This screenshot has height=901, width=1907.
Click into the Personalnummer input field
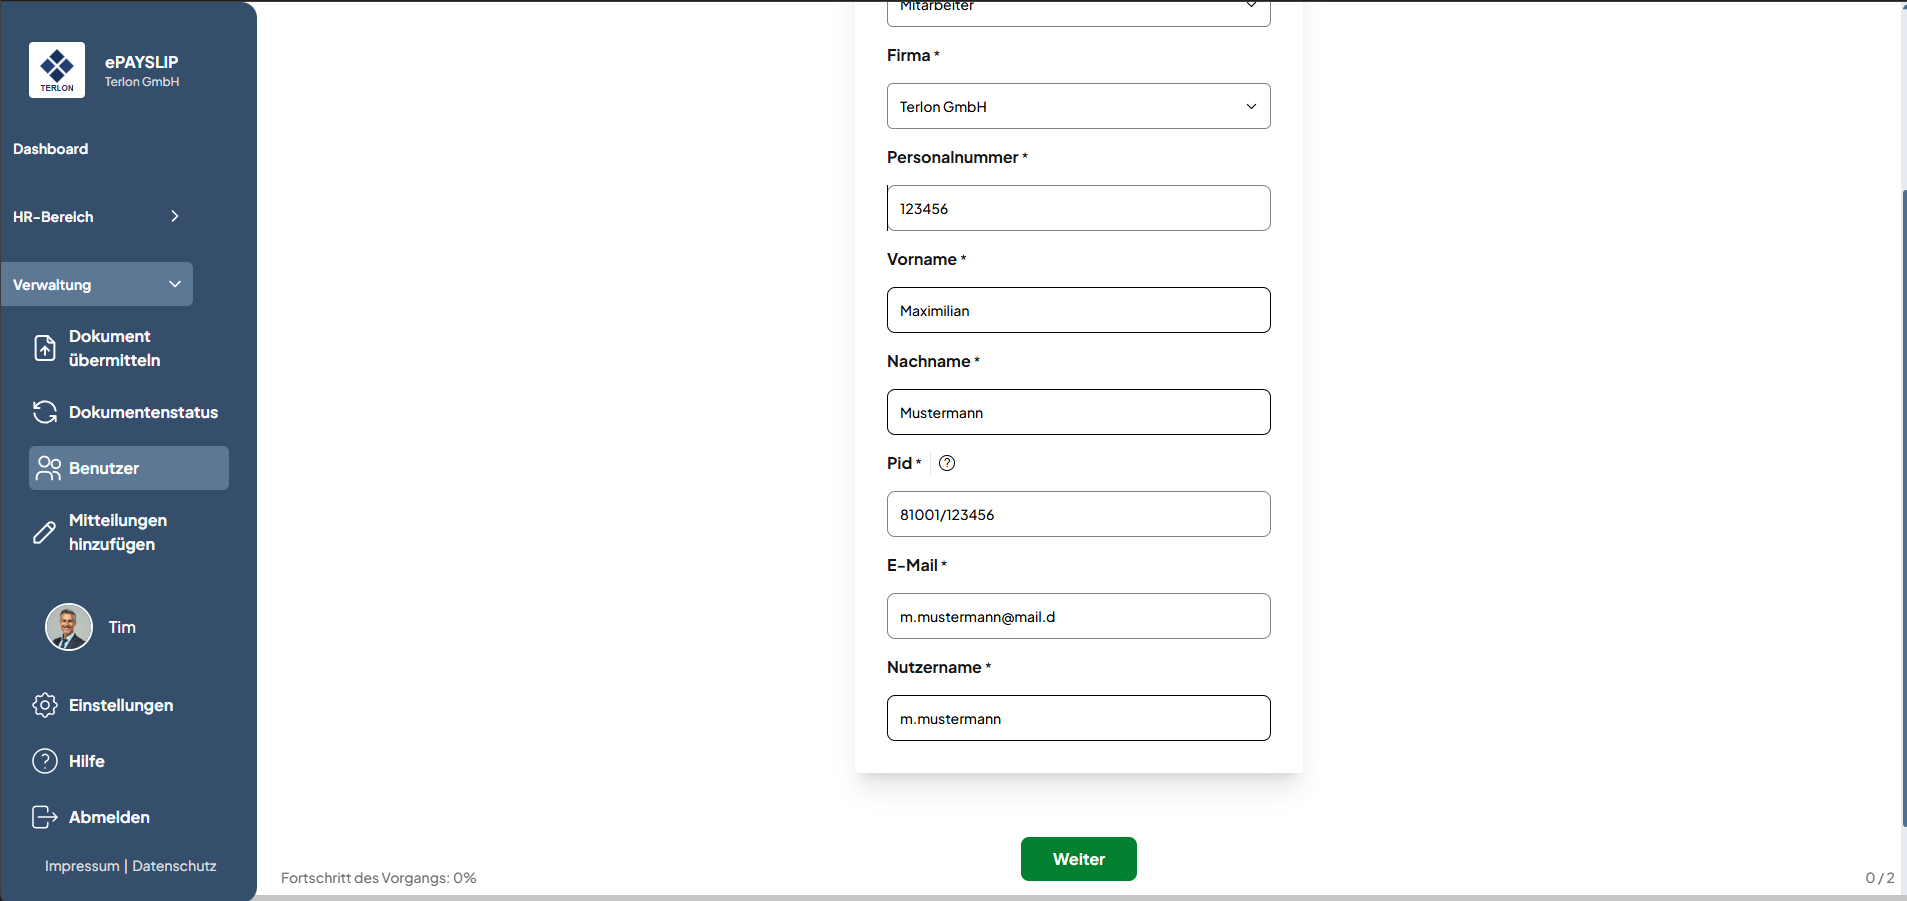[1078, 208]
